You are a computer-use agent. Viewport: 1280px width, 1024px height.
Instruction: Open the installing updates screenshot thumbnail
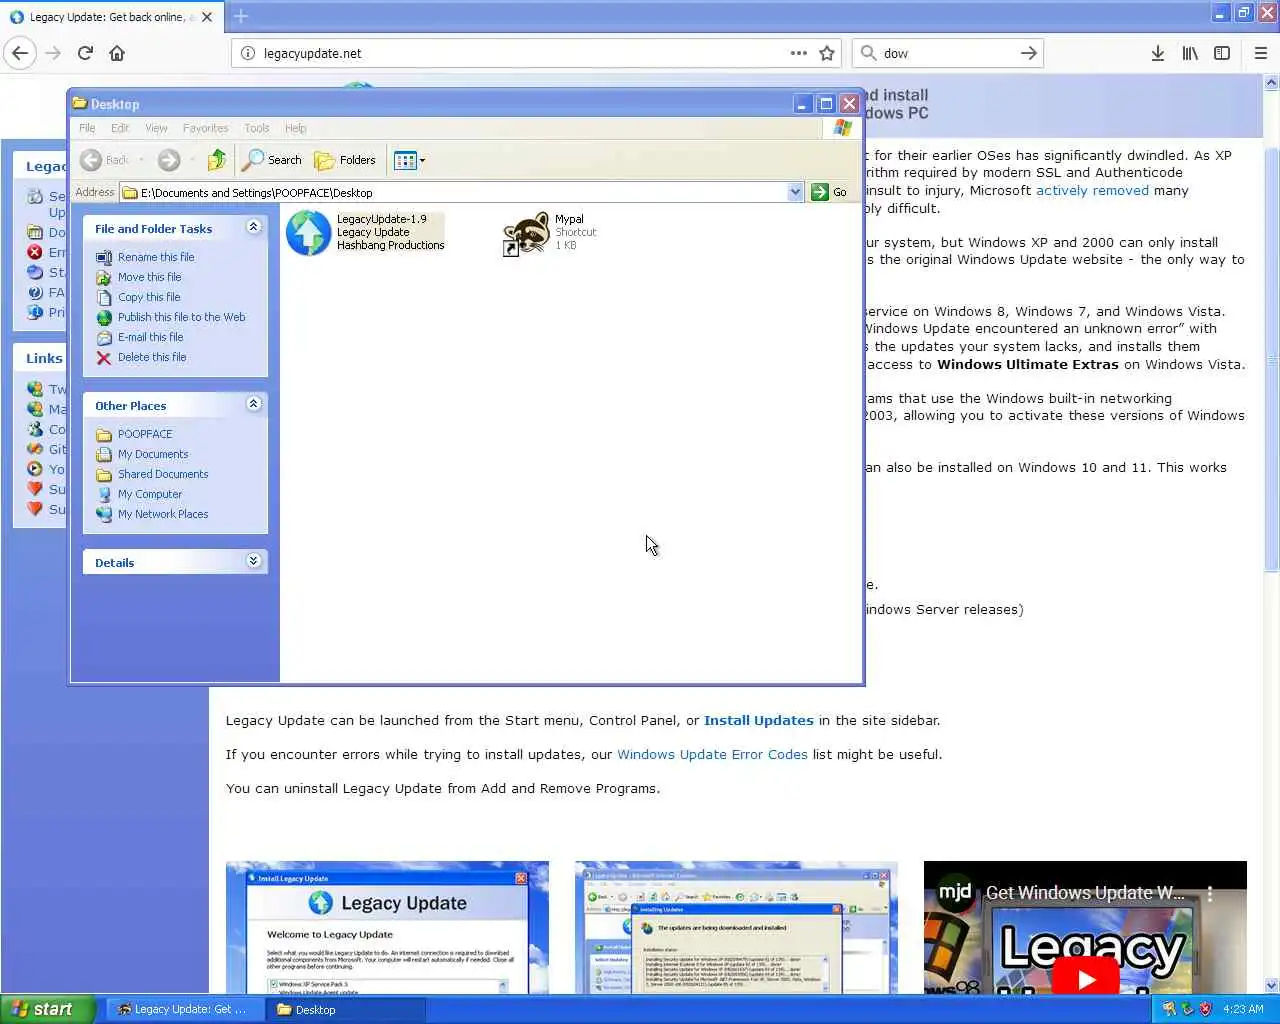736,927
